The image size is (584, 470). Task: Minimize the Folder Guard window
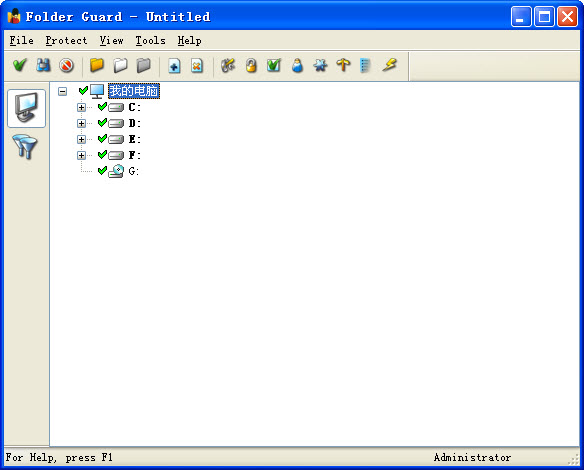[x=521, y=17]
